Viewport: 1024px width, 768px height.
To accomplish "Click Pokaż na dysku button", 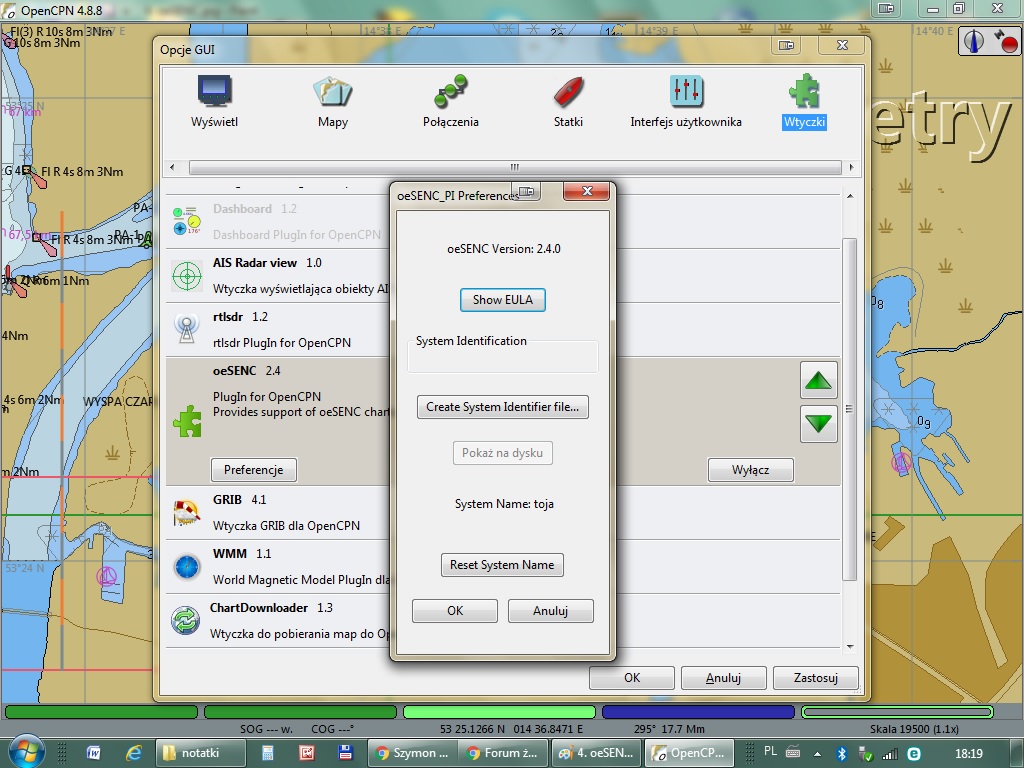I will point(502,453).
